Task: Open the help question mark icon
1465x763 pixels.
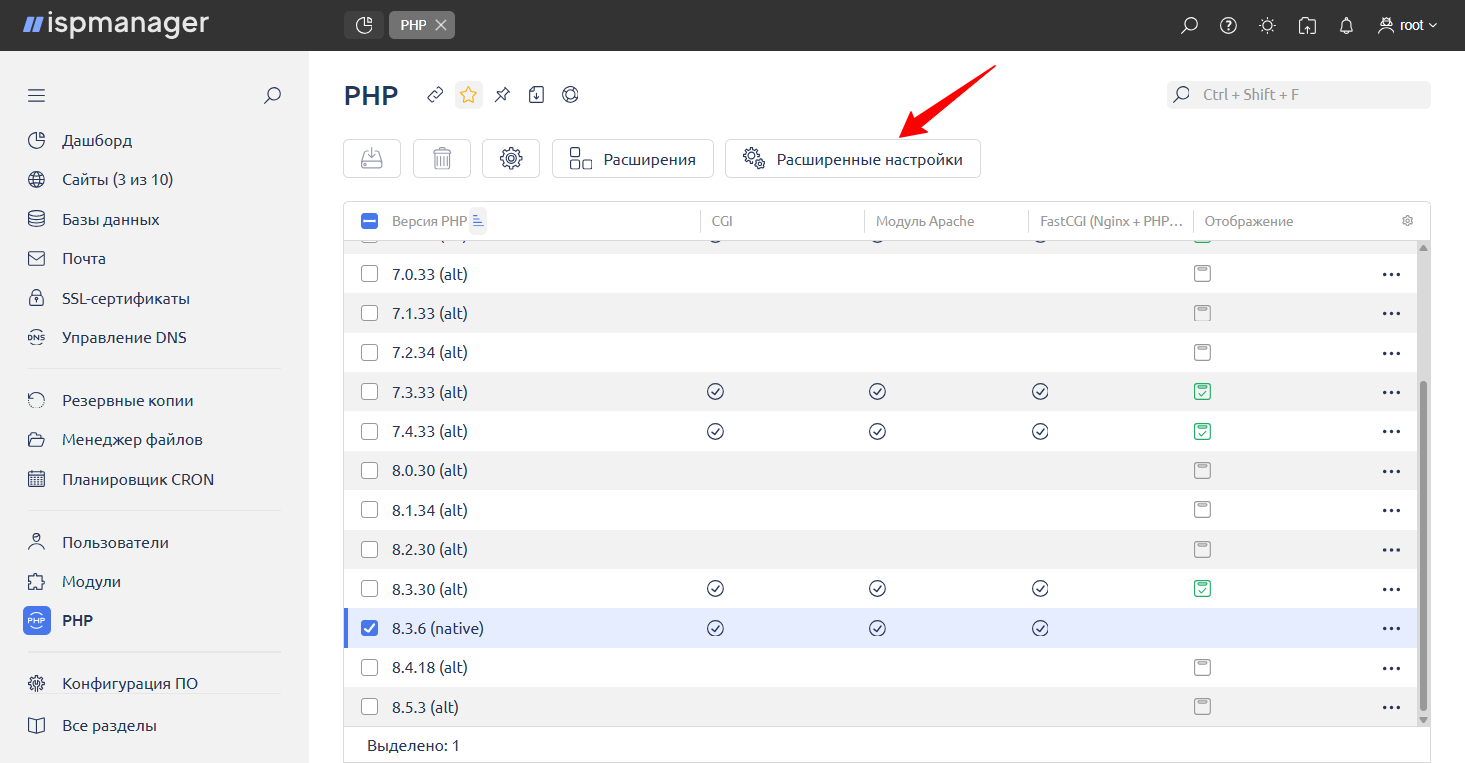Action: coord(1228,26)
